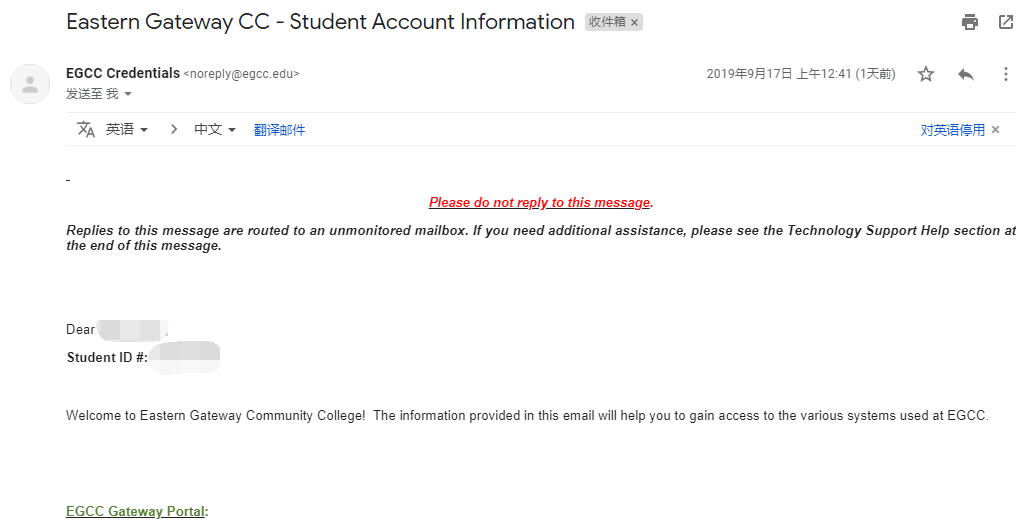Click the sender avatar picture

coord(30,84)
